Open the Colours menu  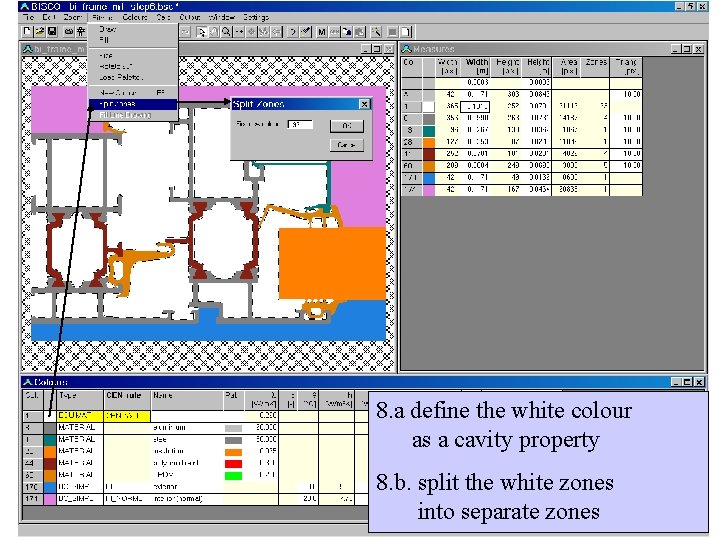coord(135,17)
